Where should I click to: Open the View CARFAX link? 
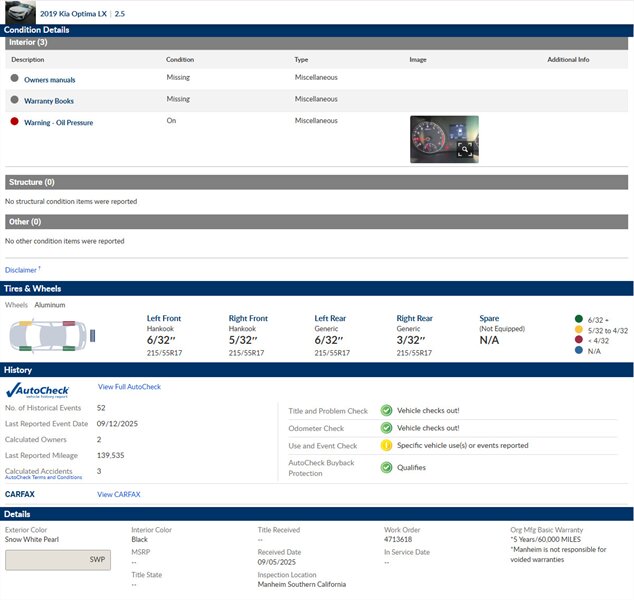point(118,494)
